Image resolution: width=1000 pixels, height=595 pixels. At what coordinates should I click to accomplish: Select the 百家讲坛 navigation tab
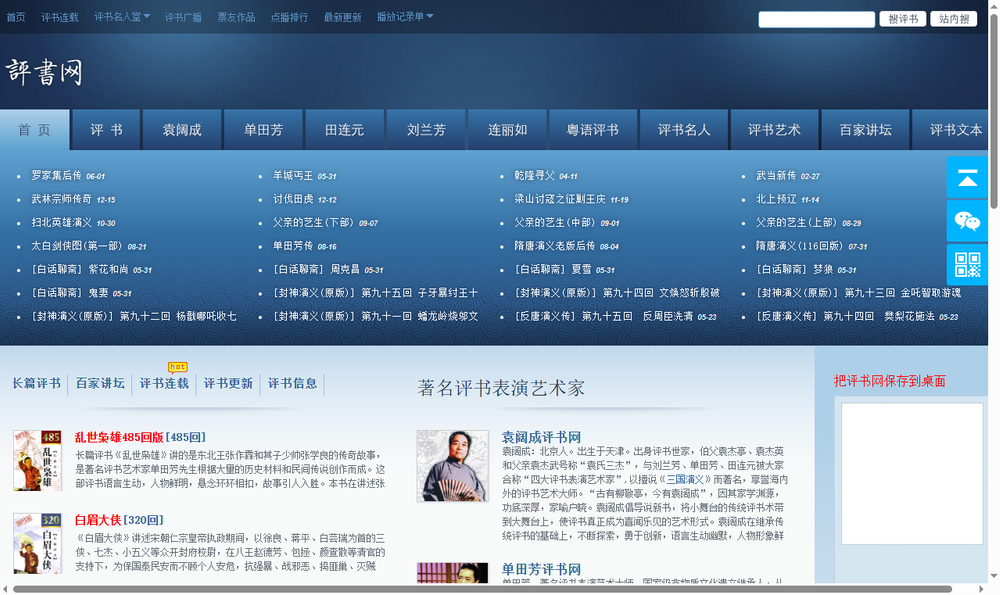click(x=865, y=129)
